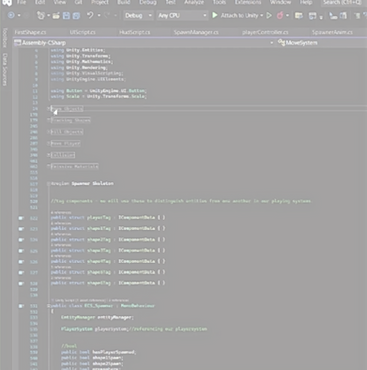Click the Open File folder icon
The width and height of the screenshot is (367, 370).
pyautogui.click(x=56, y=16)
